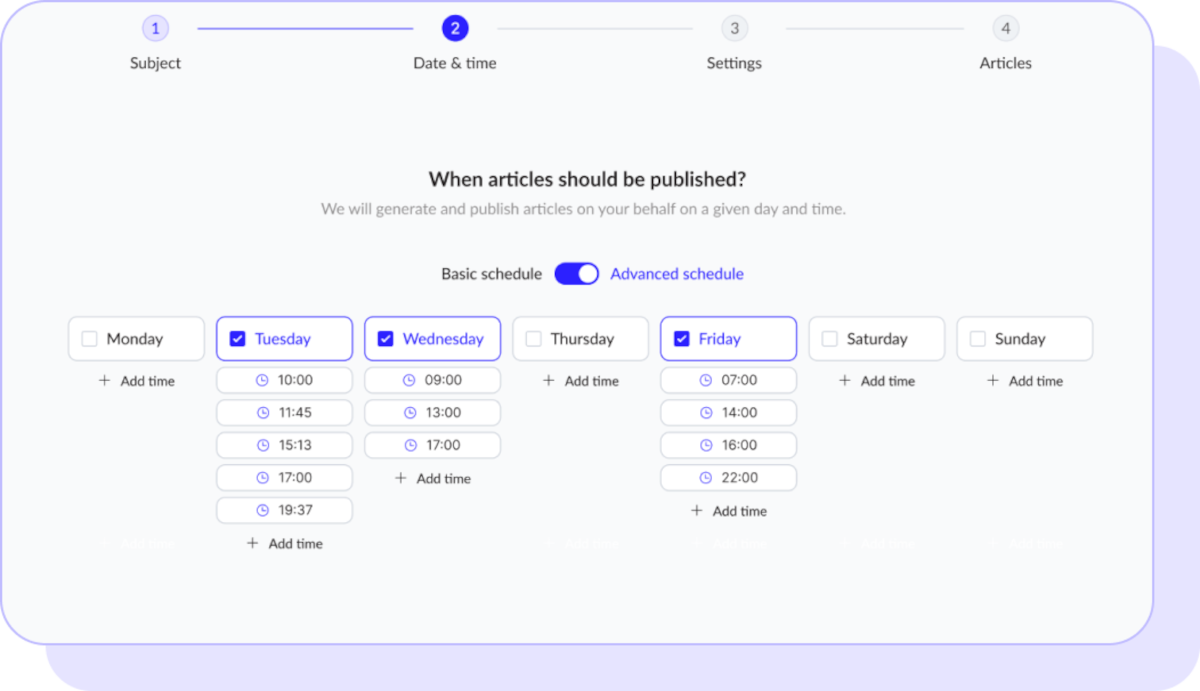Image resolution: width=1200 pixels, height=691 pixels.
Task: Uncheck the Tuesday checkbox
Action: coord(237,339)
